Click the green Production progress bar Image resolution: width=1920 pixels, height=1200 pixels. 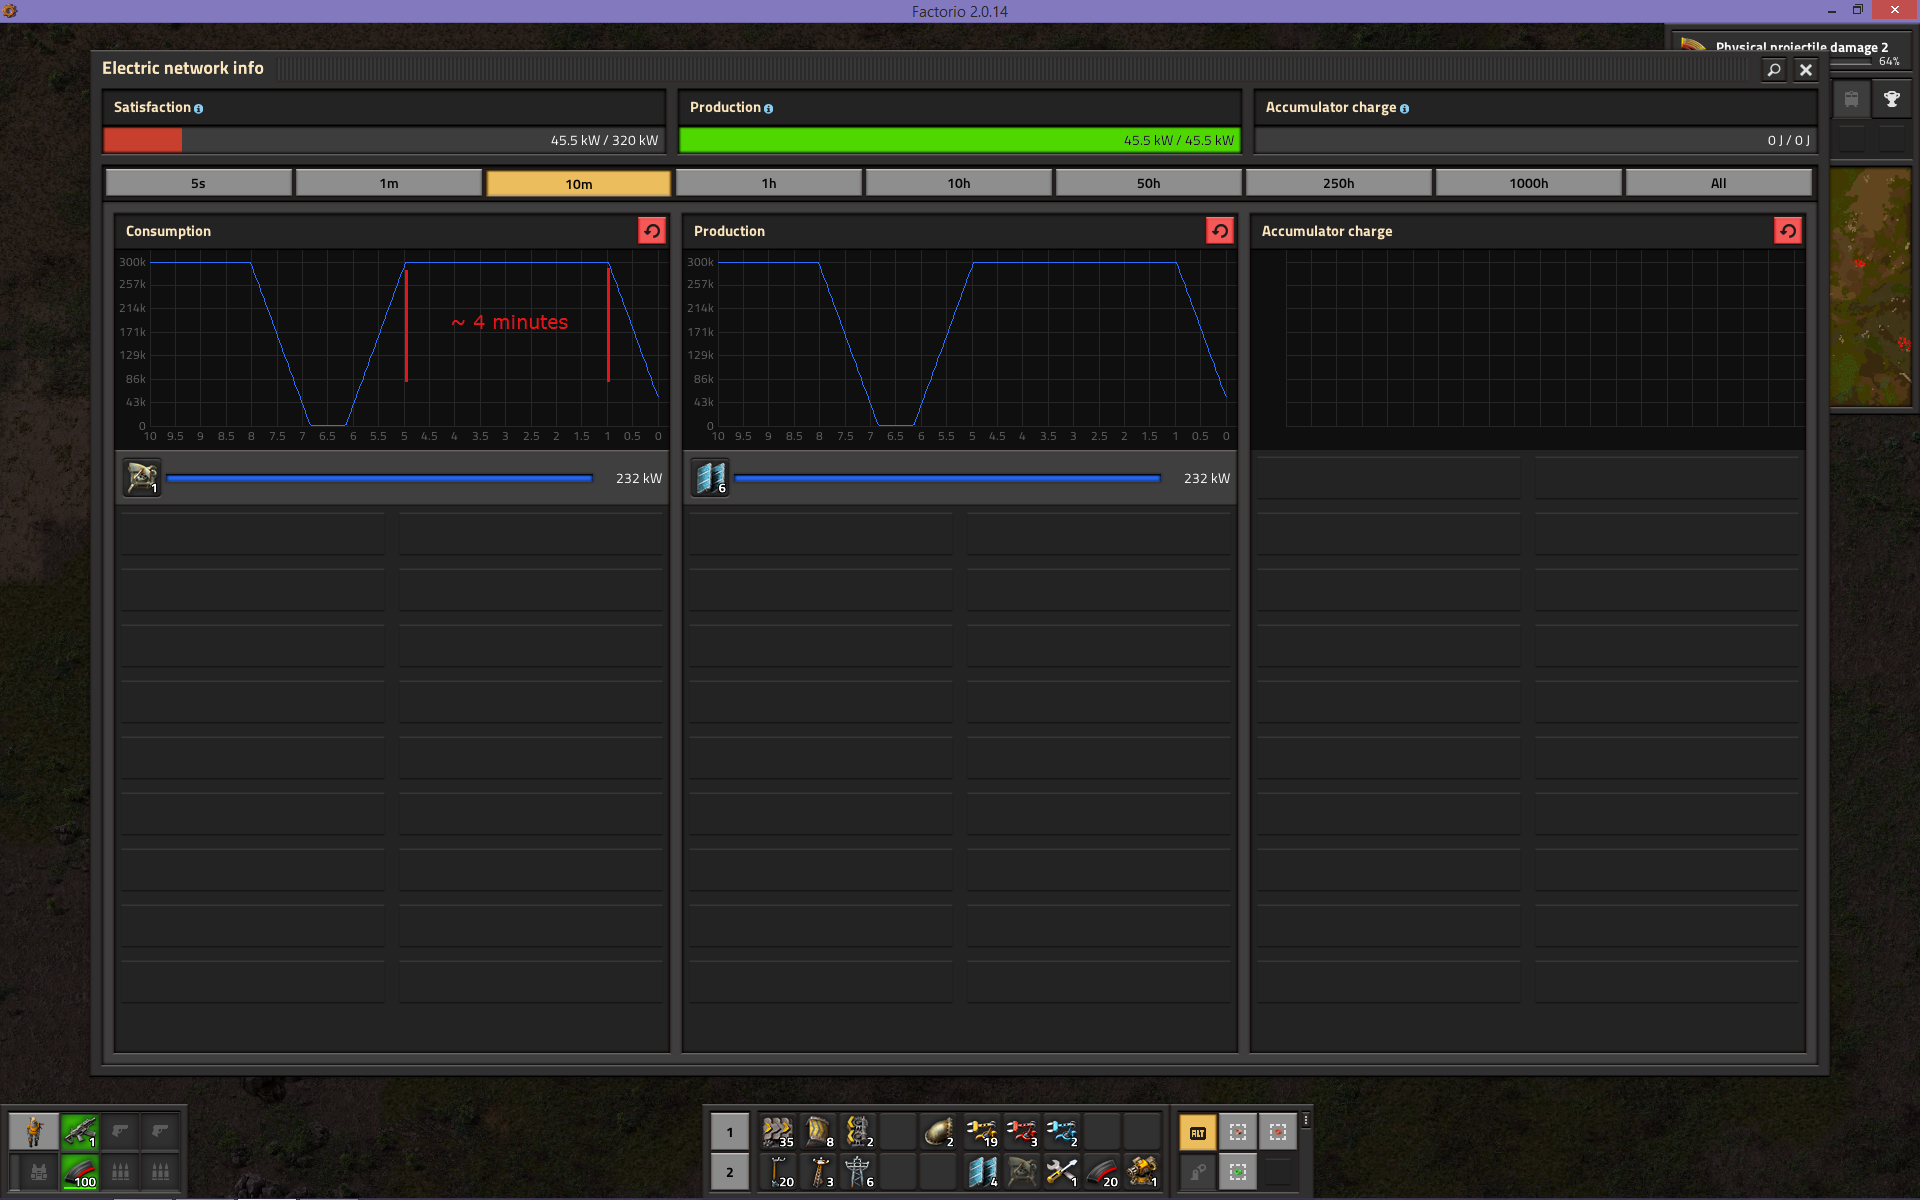click(959, 140)
